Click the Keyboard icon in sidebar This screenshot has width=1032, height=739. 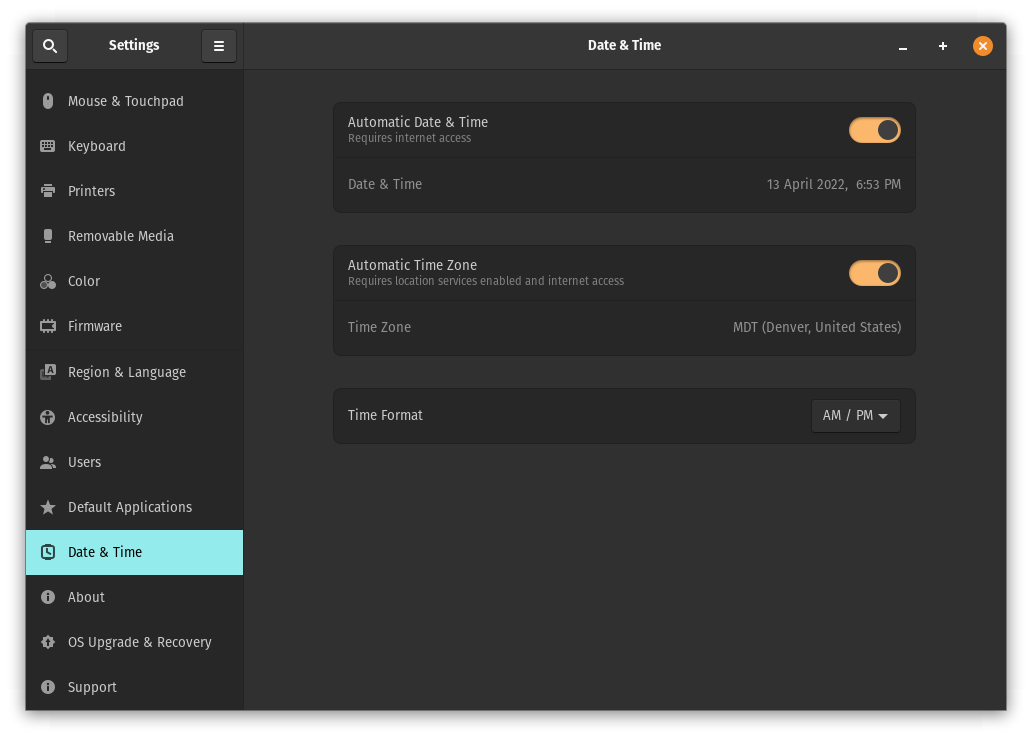pyautogui.click(x=48, y=146)
